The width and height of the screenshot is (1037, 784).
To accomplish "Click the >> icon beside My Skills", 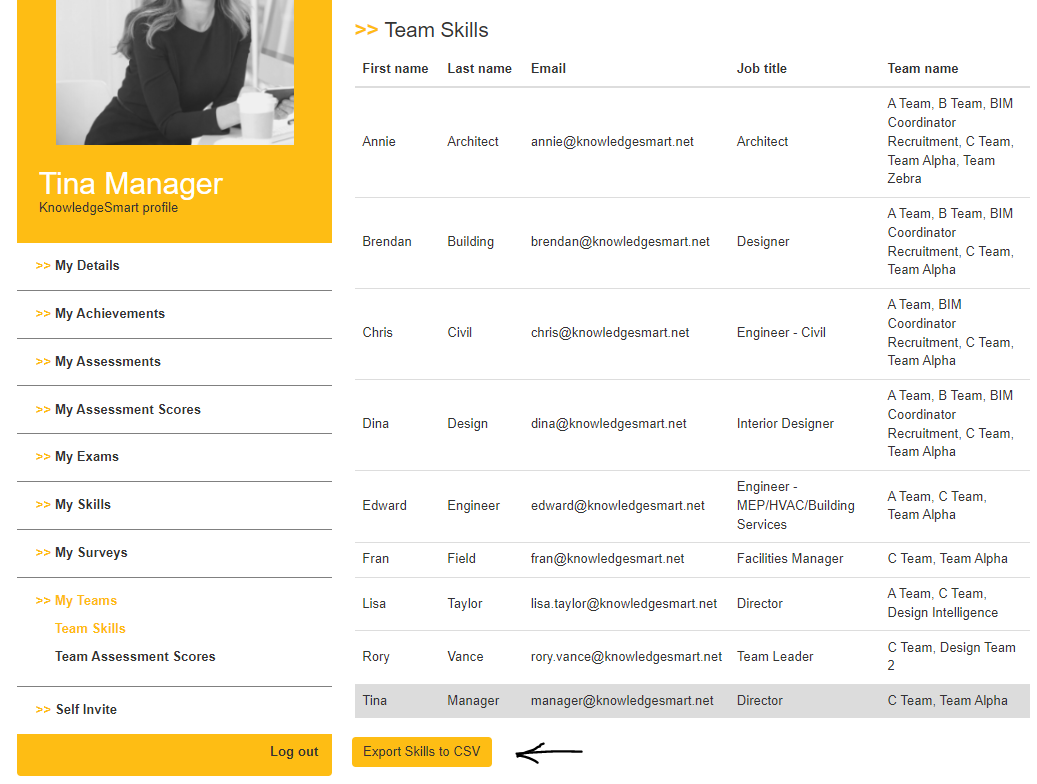I will [45, 504].
